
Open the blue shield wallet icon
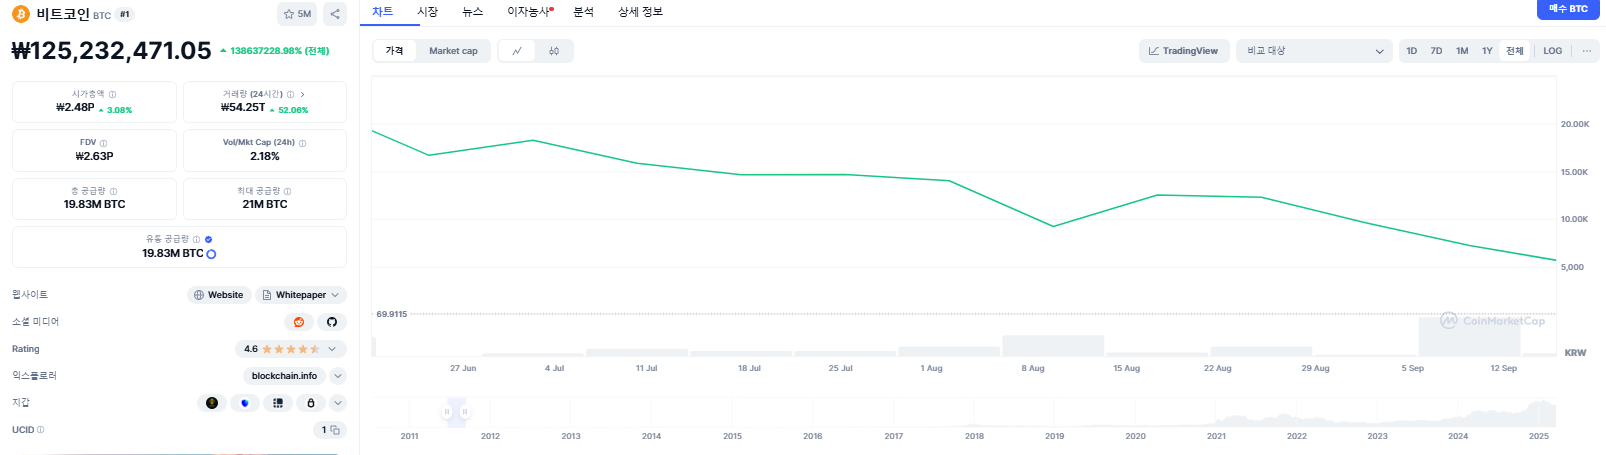tap(245, 403)
